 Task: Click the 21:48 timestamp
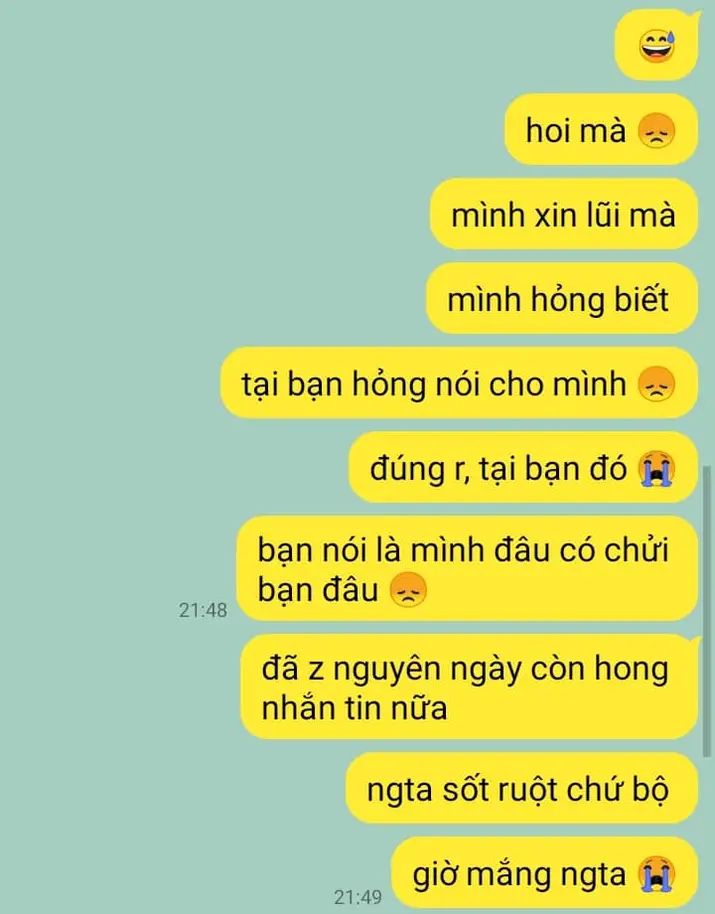(x=203, y=610)
